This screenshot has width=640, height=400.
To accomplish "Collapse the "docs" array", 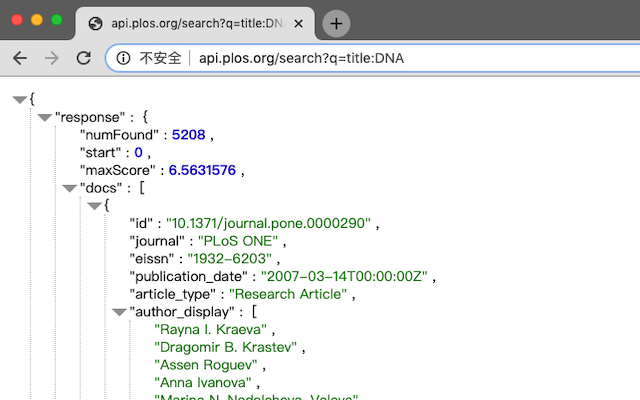I will tap(69, 188).
